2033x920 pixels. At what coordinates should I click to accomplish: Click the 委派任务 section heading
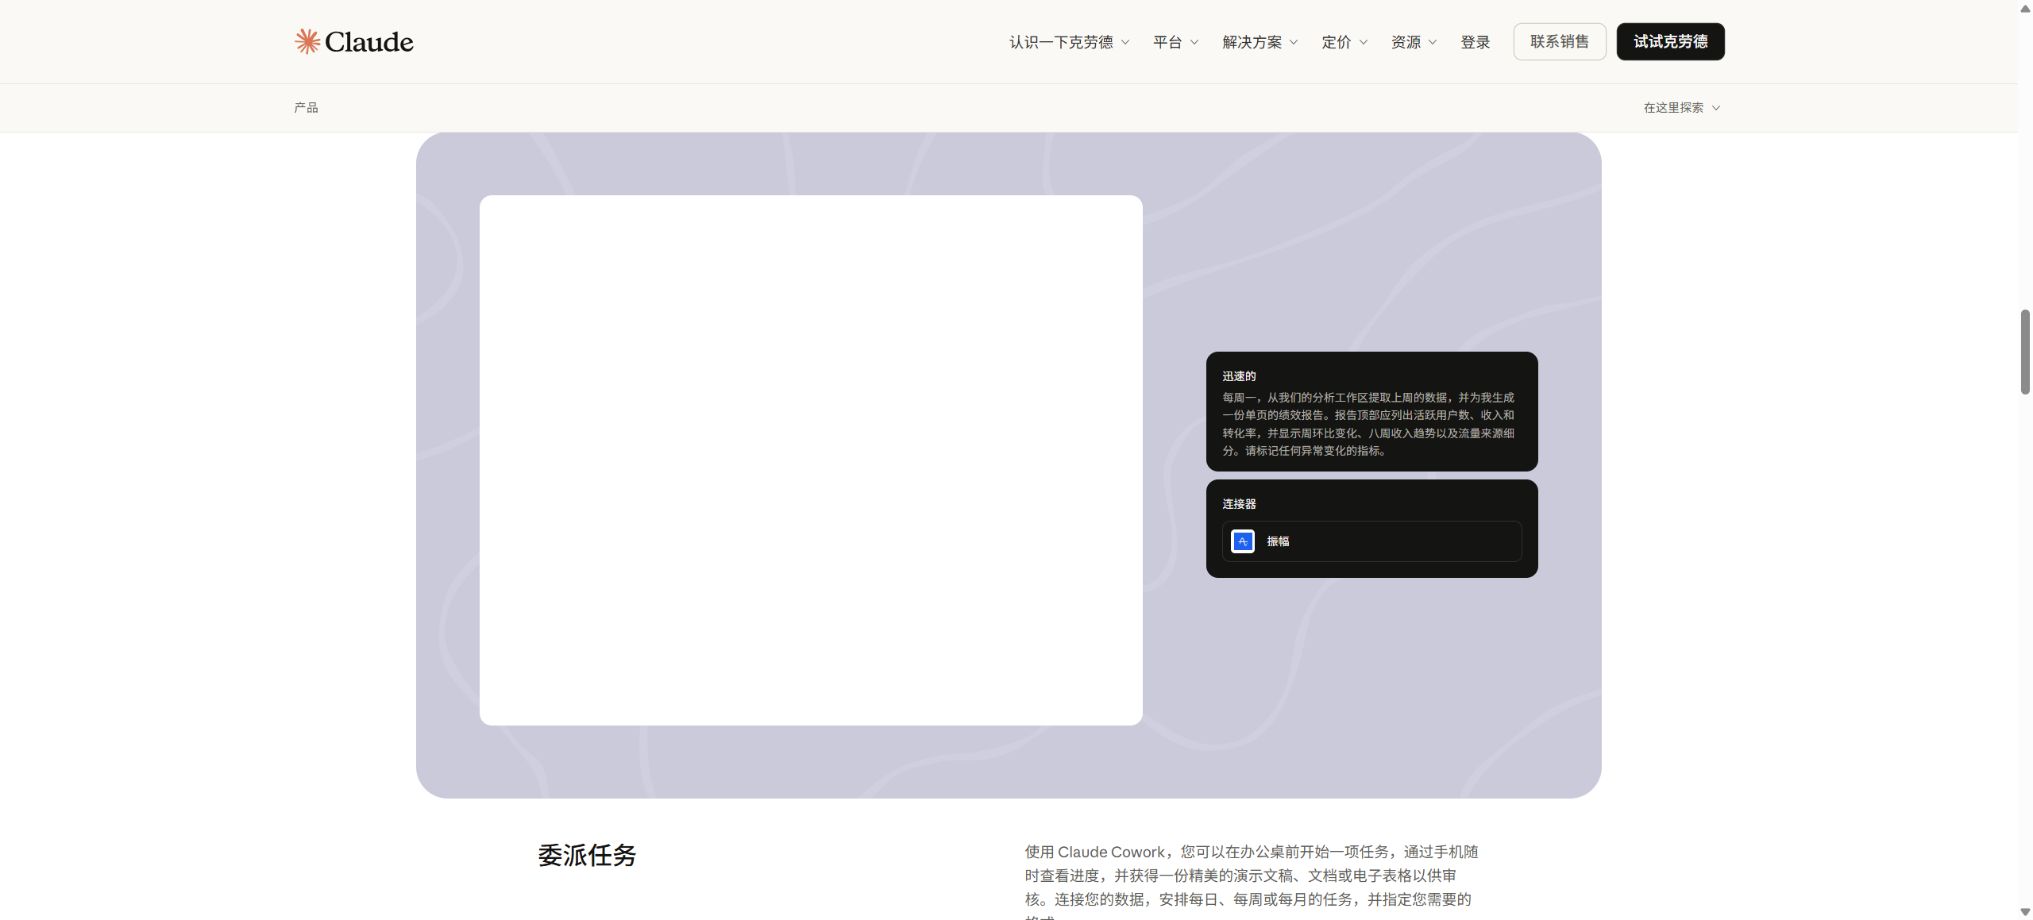[x=587, y=855]
